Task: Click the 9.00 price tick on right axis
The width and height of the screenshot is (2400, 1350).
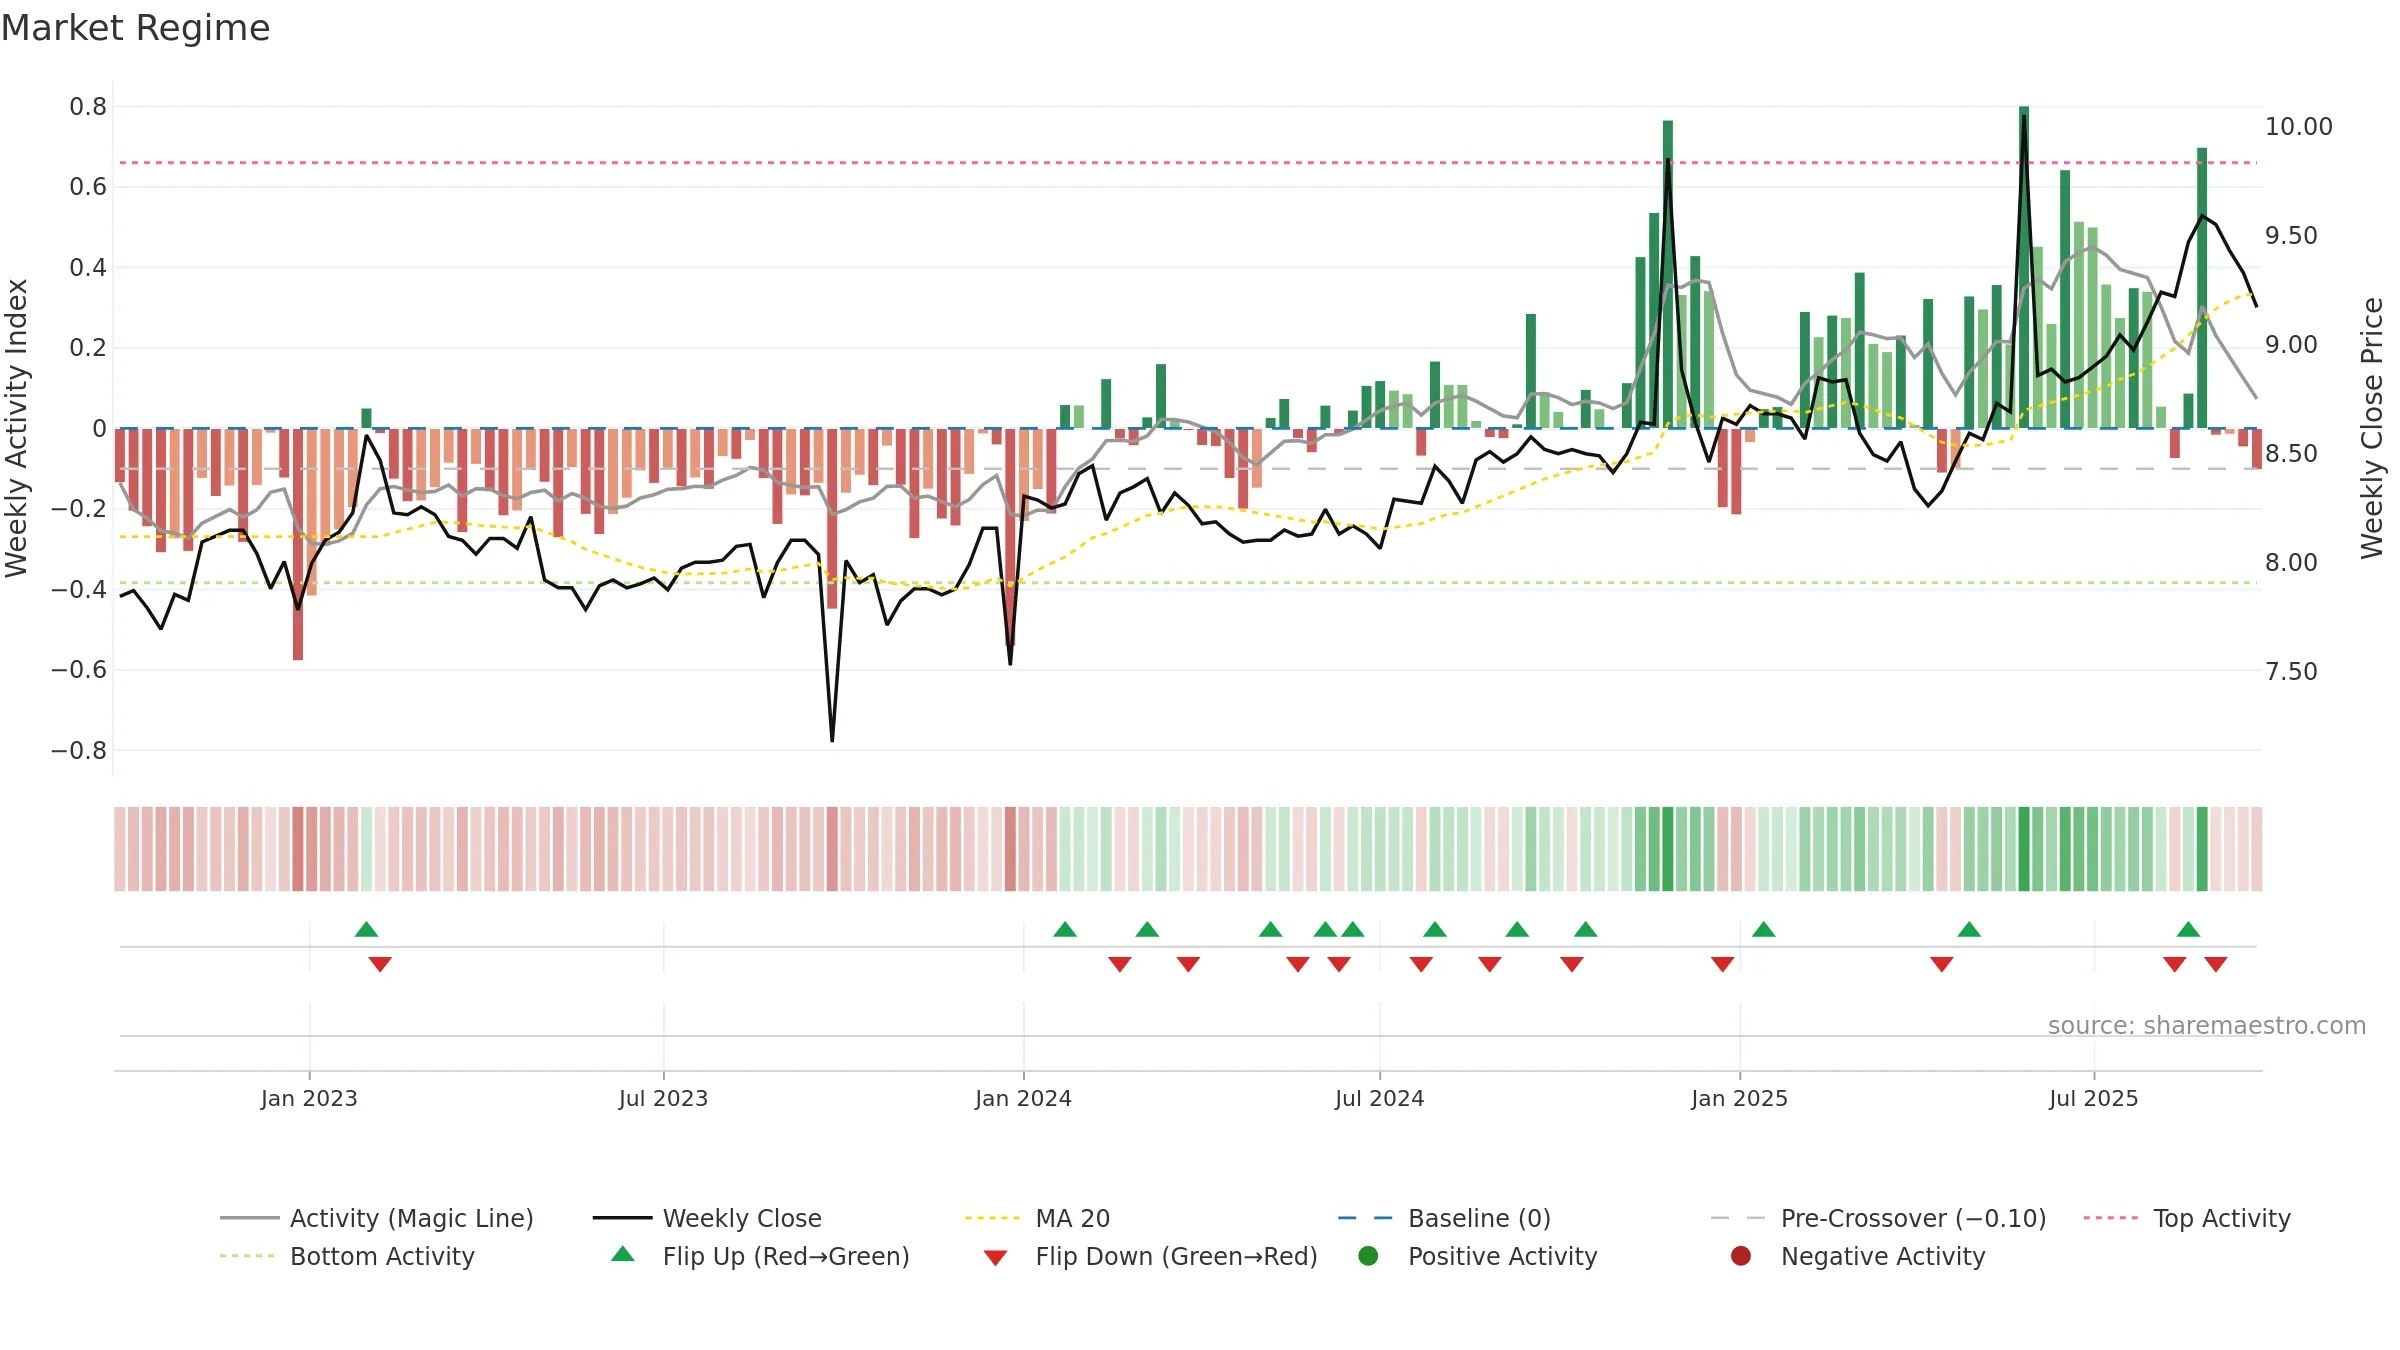Action: tap(2291, 344)
